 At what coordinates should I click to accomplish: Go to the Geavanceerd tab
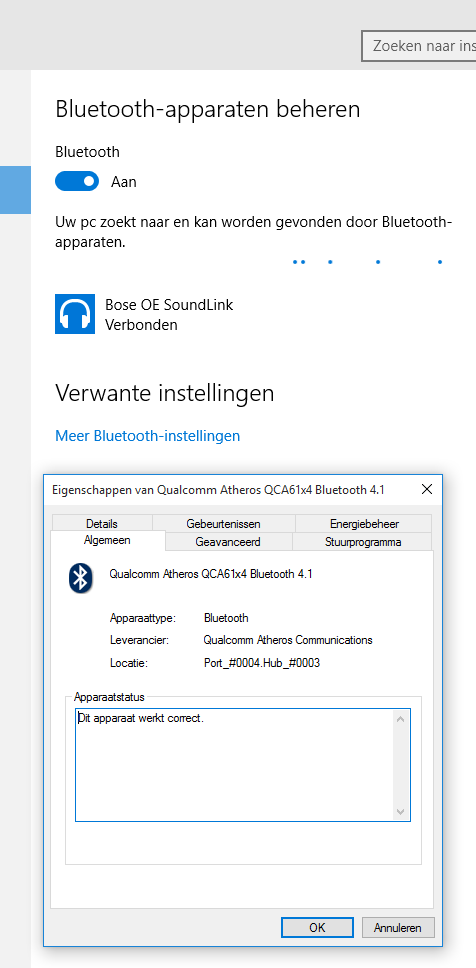tap(228, 542)
